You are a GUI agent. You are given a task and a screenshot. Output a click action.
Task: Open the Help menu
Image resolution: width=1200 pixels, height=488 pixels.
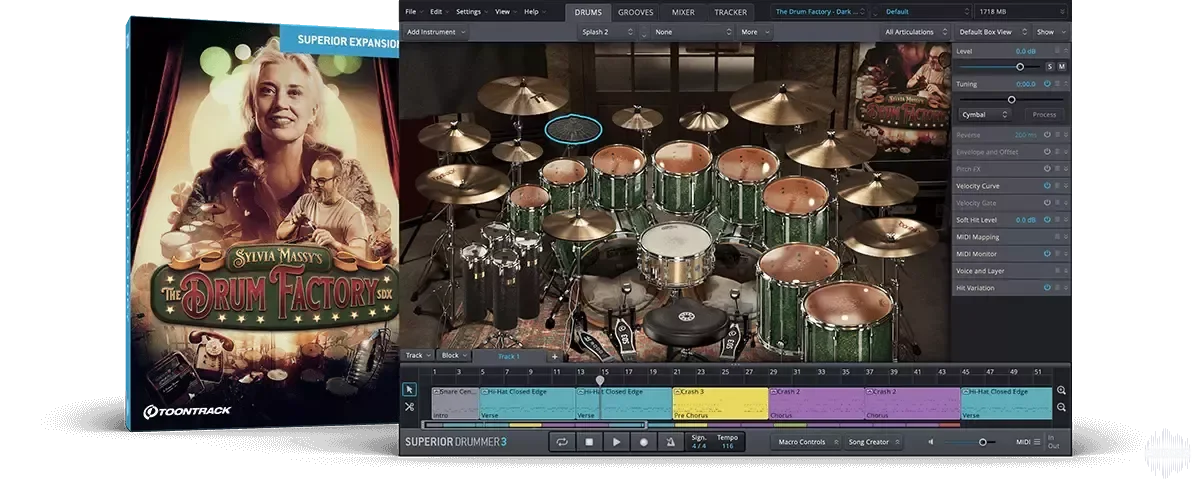click(534, 12)
